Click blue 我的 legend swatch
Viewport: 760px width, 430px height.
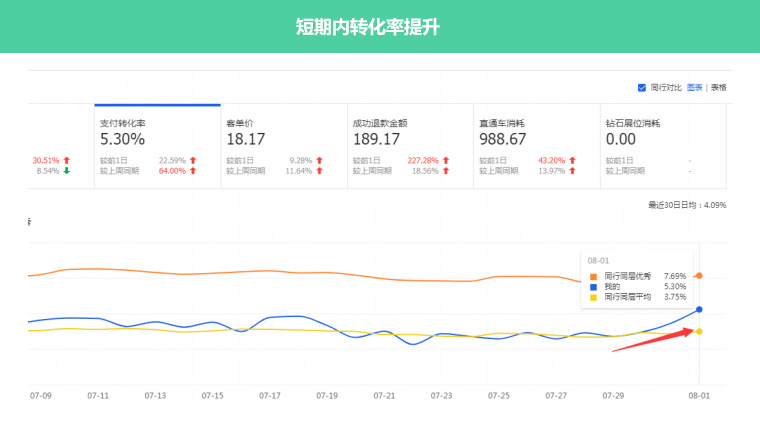coord(593,286)
